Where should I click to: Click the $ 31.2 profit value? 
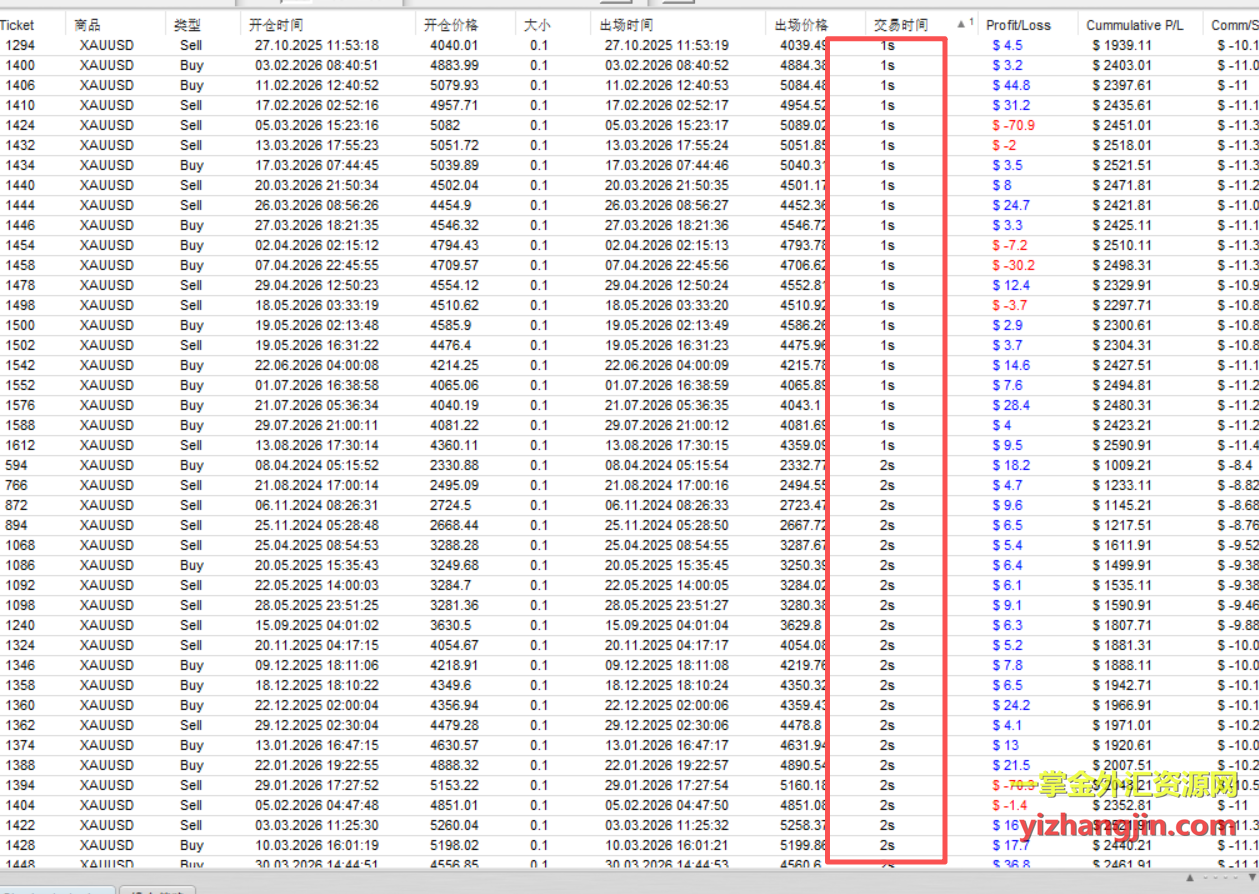click(x=1011, y=105)
